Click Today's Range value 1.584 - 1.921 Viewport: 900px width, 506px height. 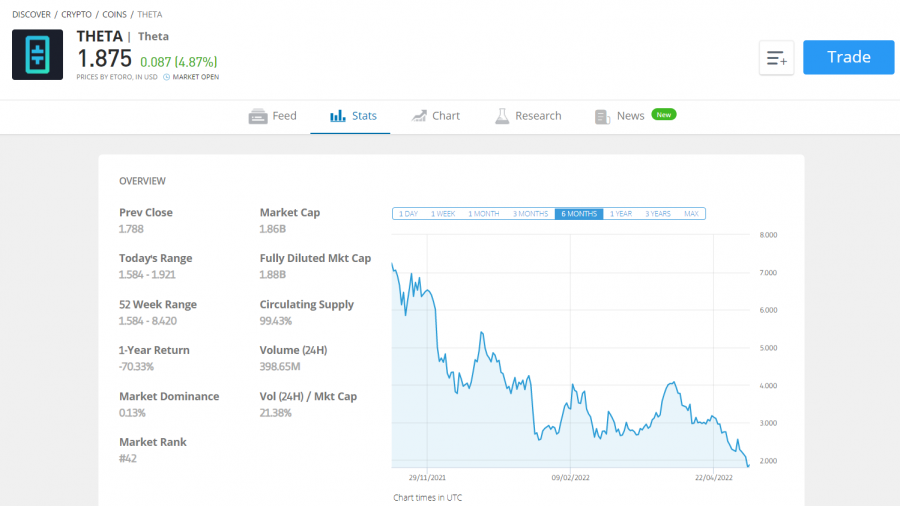(147, 275)
